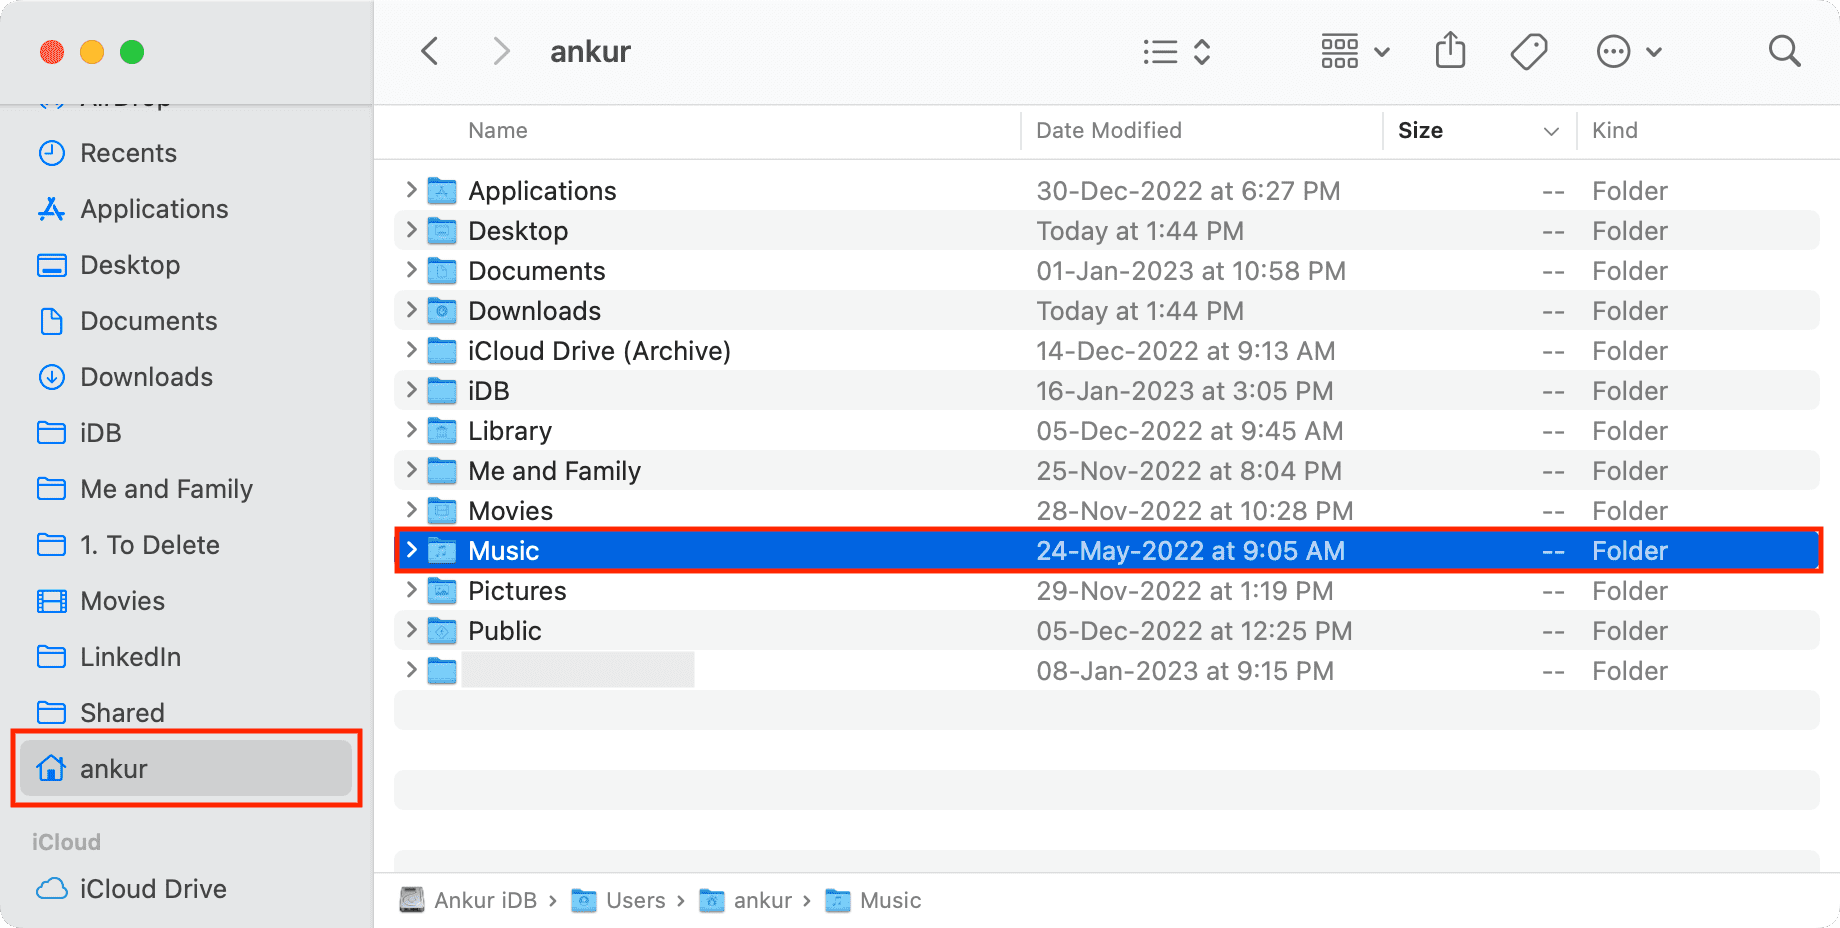Screen dimensions: 1840x928
Task: Click Ankur iDB in the path bar
Action: tap(468, 900)
